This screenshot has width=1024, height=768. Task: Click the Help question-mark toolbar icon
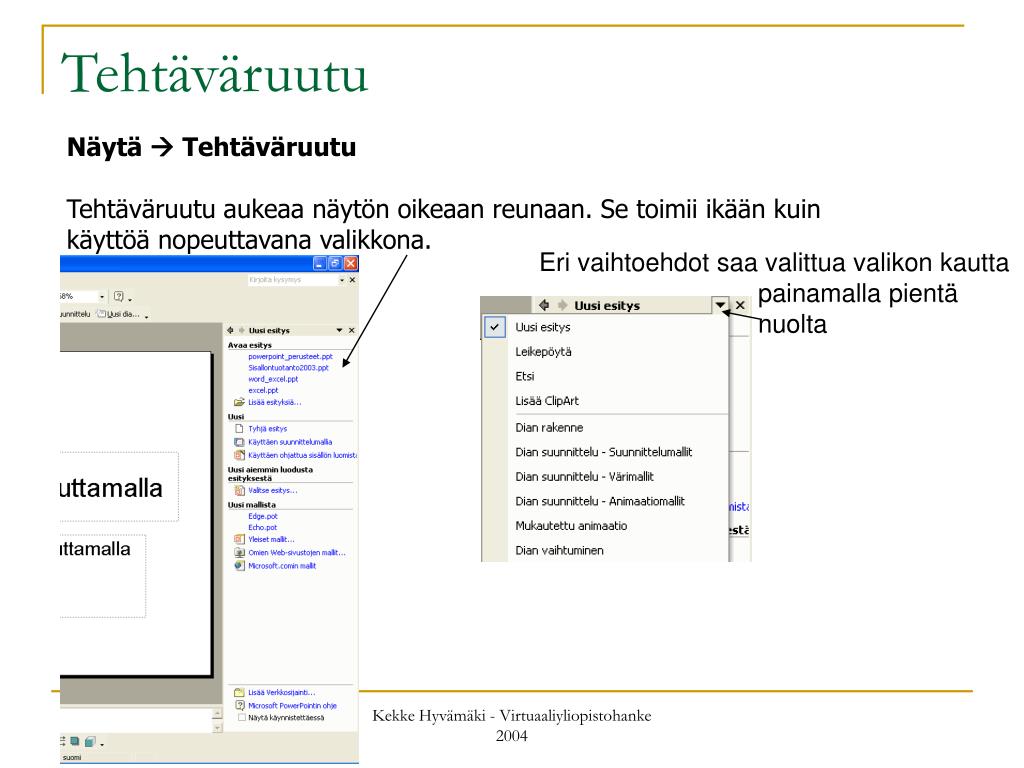(119, 296)
